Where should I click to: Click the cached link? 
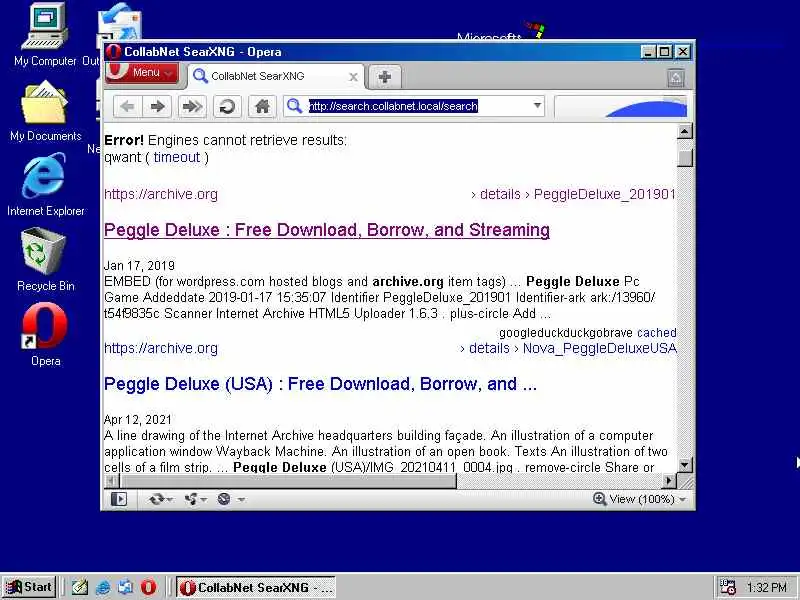[x=657, y=333]
